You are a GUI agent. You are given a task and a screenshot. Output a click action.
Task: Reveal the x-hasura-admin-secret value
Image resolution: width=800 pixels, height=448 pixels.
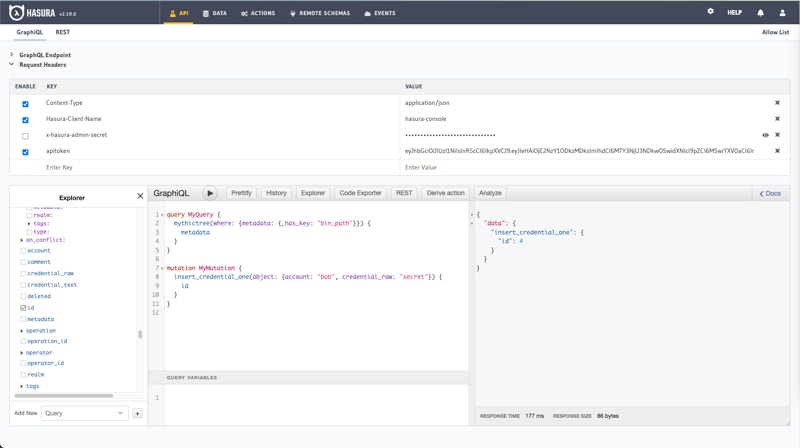(x=766, y=135)
